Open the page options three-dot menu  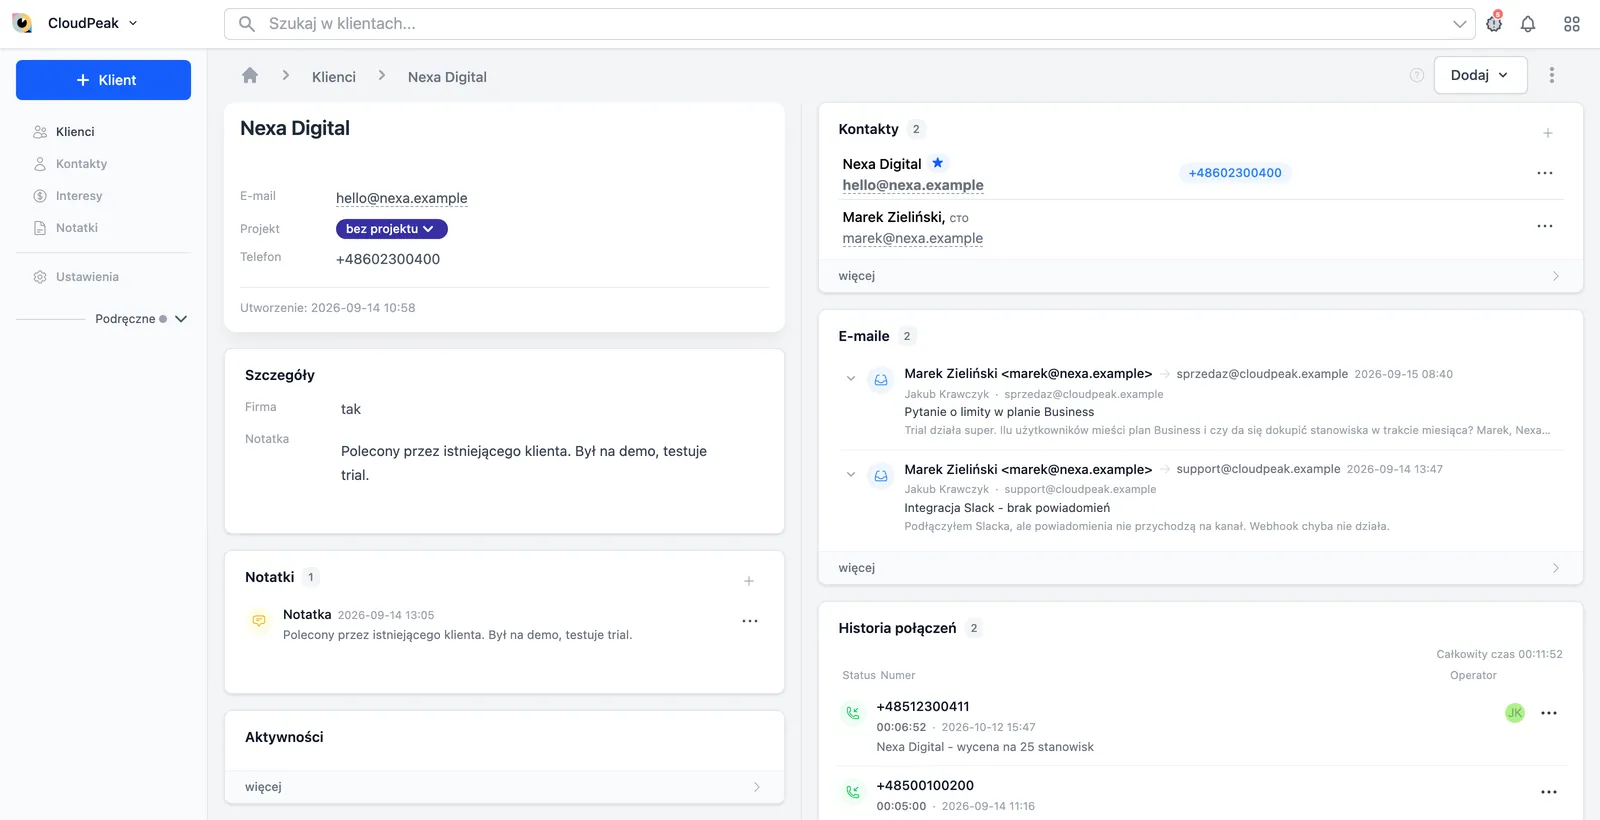(1552, 75)
